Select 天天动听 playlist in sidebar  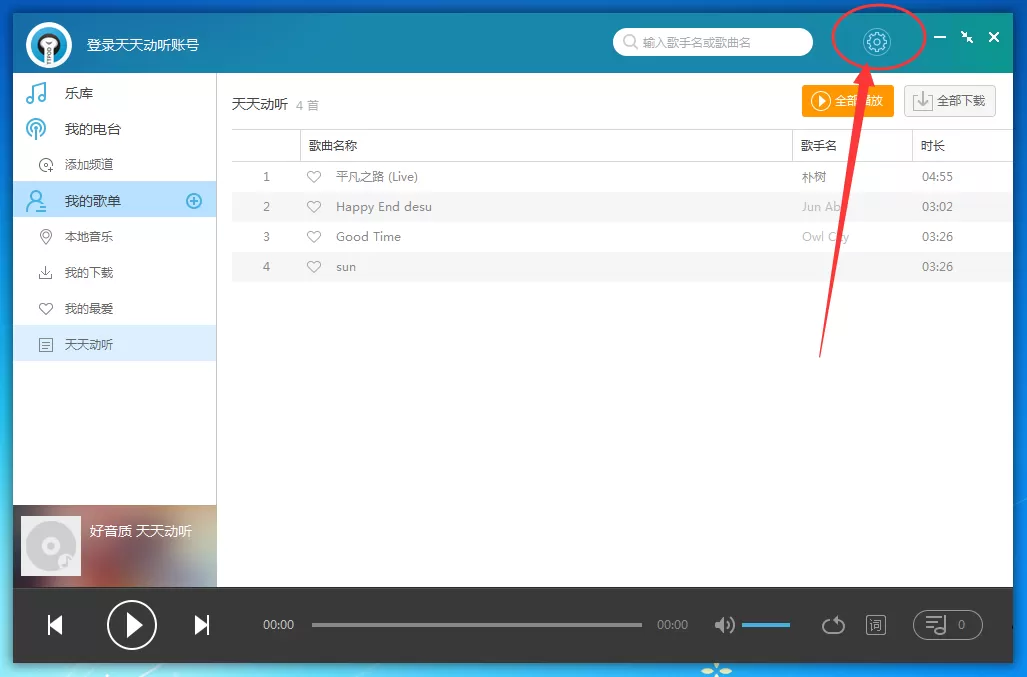coord(115,344)
